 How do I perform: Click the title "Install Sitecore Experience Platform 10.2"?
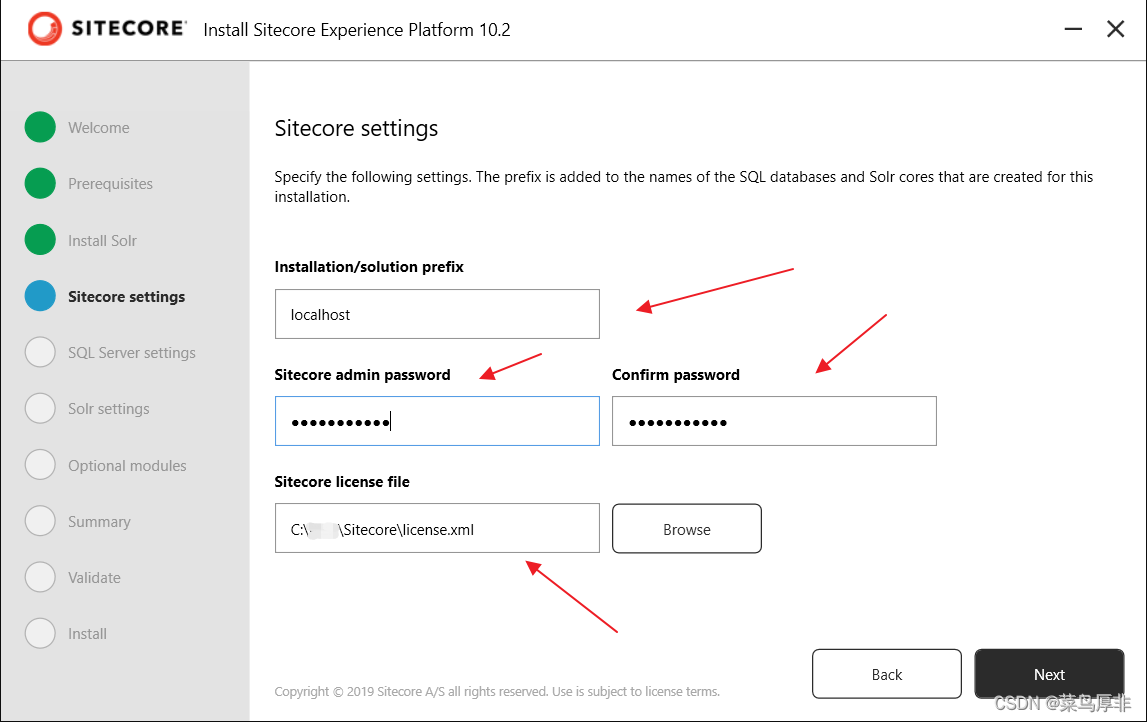coord(357,30)
